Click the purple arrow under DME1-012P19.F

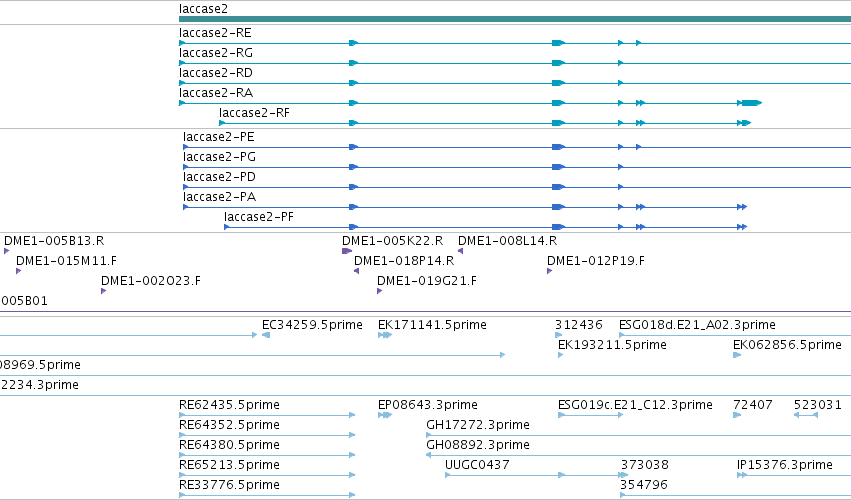point(549,271)
